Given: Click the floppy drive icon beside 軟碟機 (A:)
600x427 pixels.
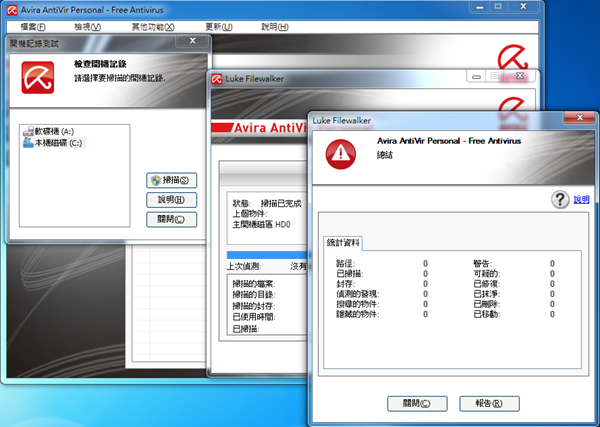Looking at the screenshot, I should click(28, 132).
